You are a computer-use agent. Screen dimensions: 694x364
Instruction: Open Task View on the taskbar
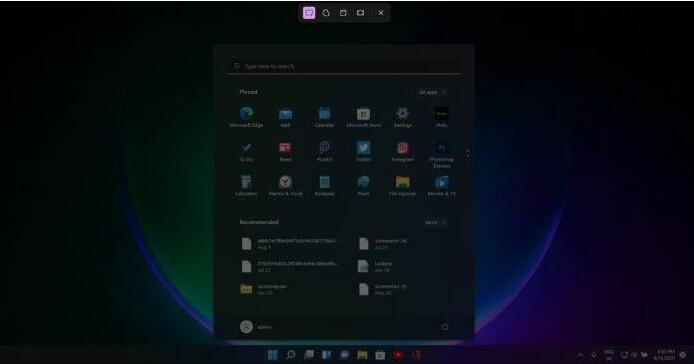pos(309,355)
